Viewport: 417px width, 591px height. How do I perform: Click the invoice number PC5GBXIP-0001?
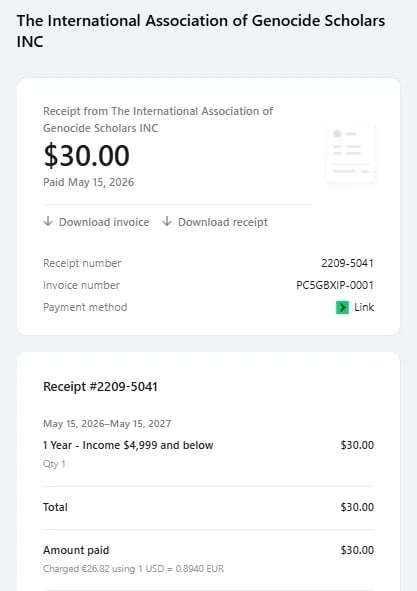[x=335, y=285]
